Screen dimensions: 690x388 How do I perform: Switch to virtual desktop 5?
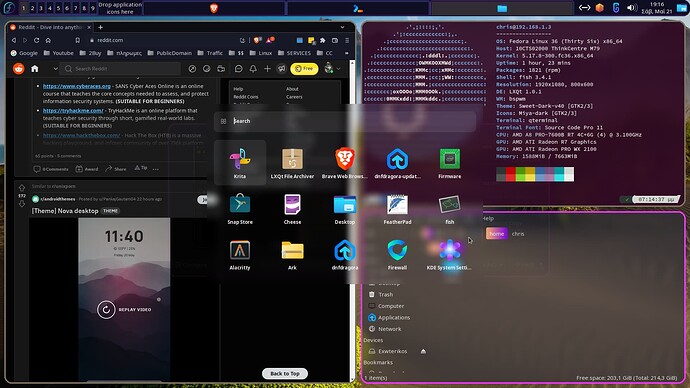[x=58, y=8]
